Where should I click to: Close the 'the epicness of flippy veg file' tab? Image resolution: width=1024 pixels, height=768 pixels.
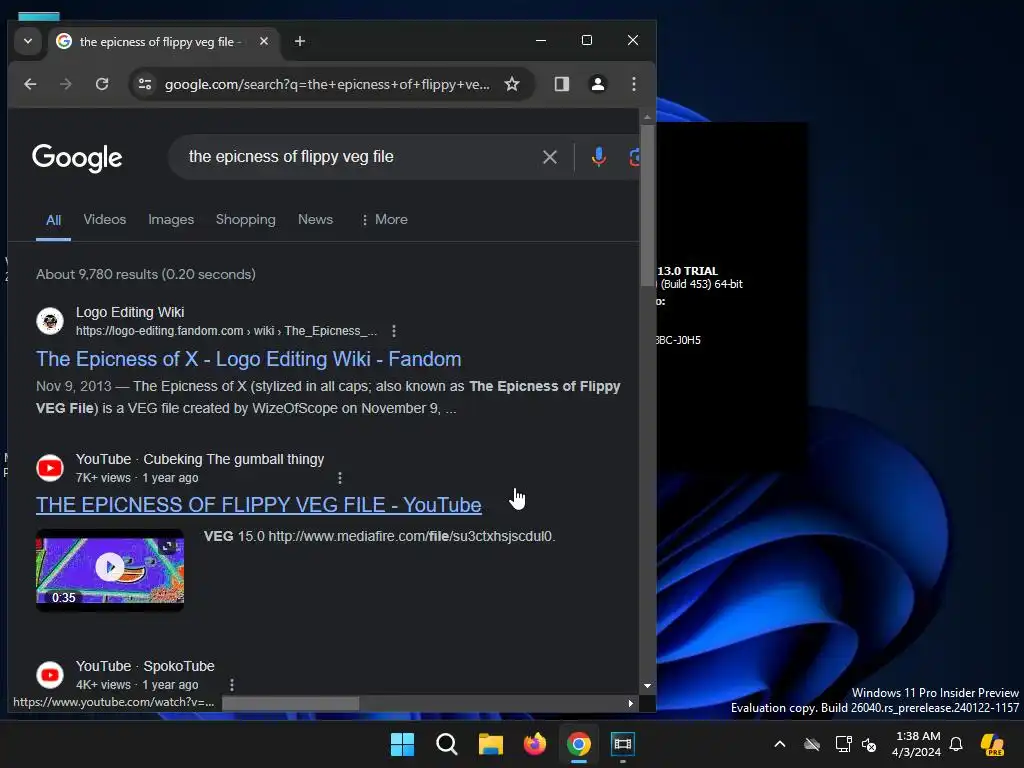pos(264,41)
